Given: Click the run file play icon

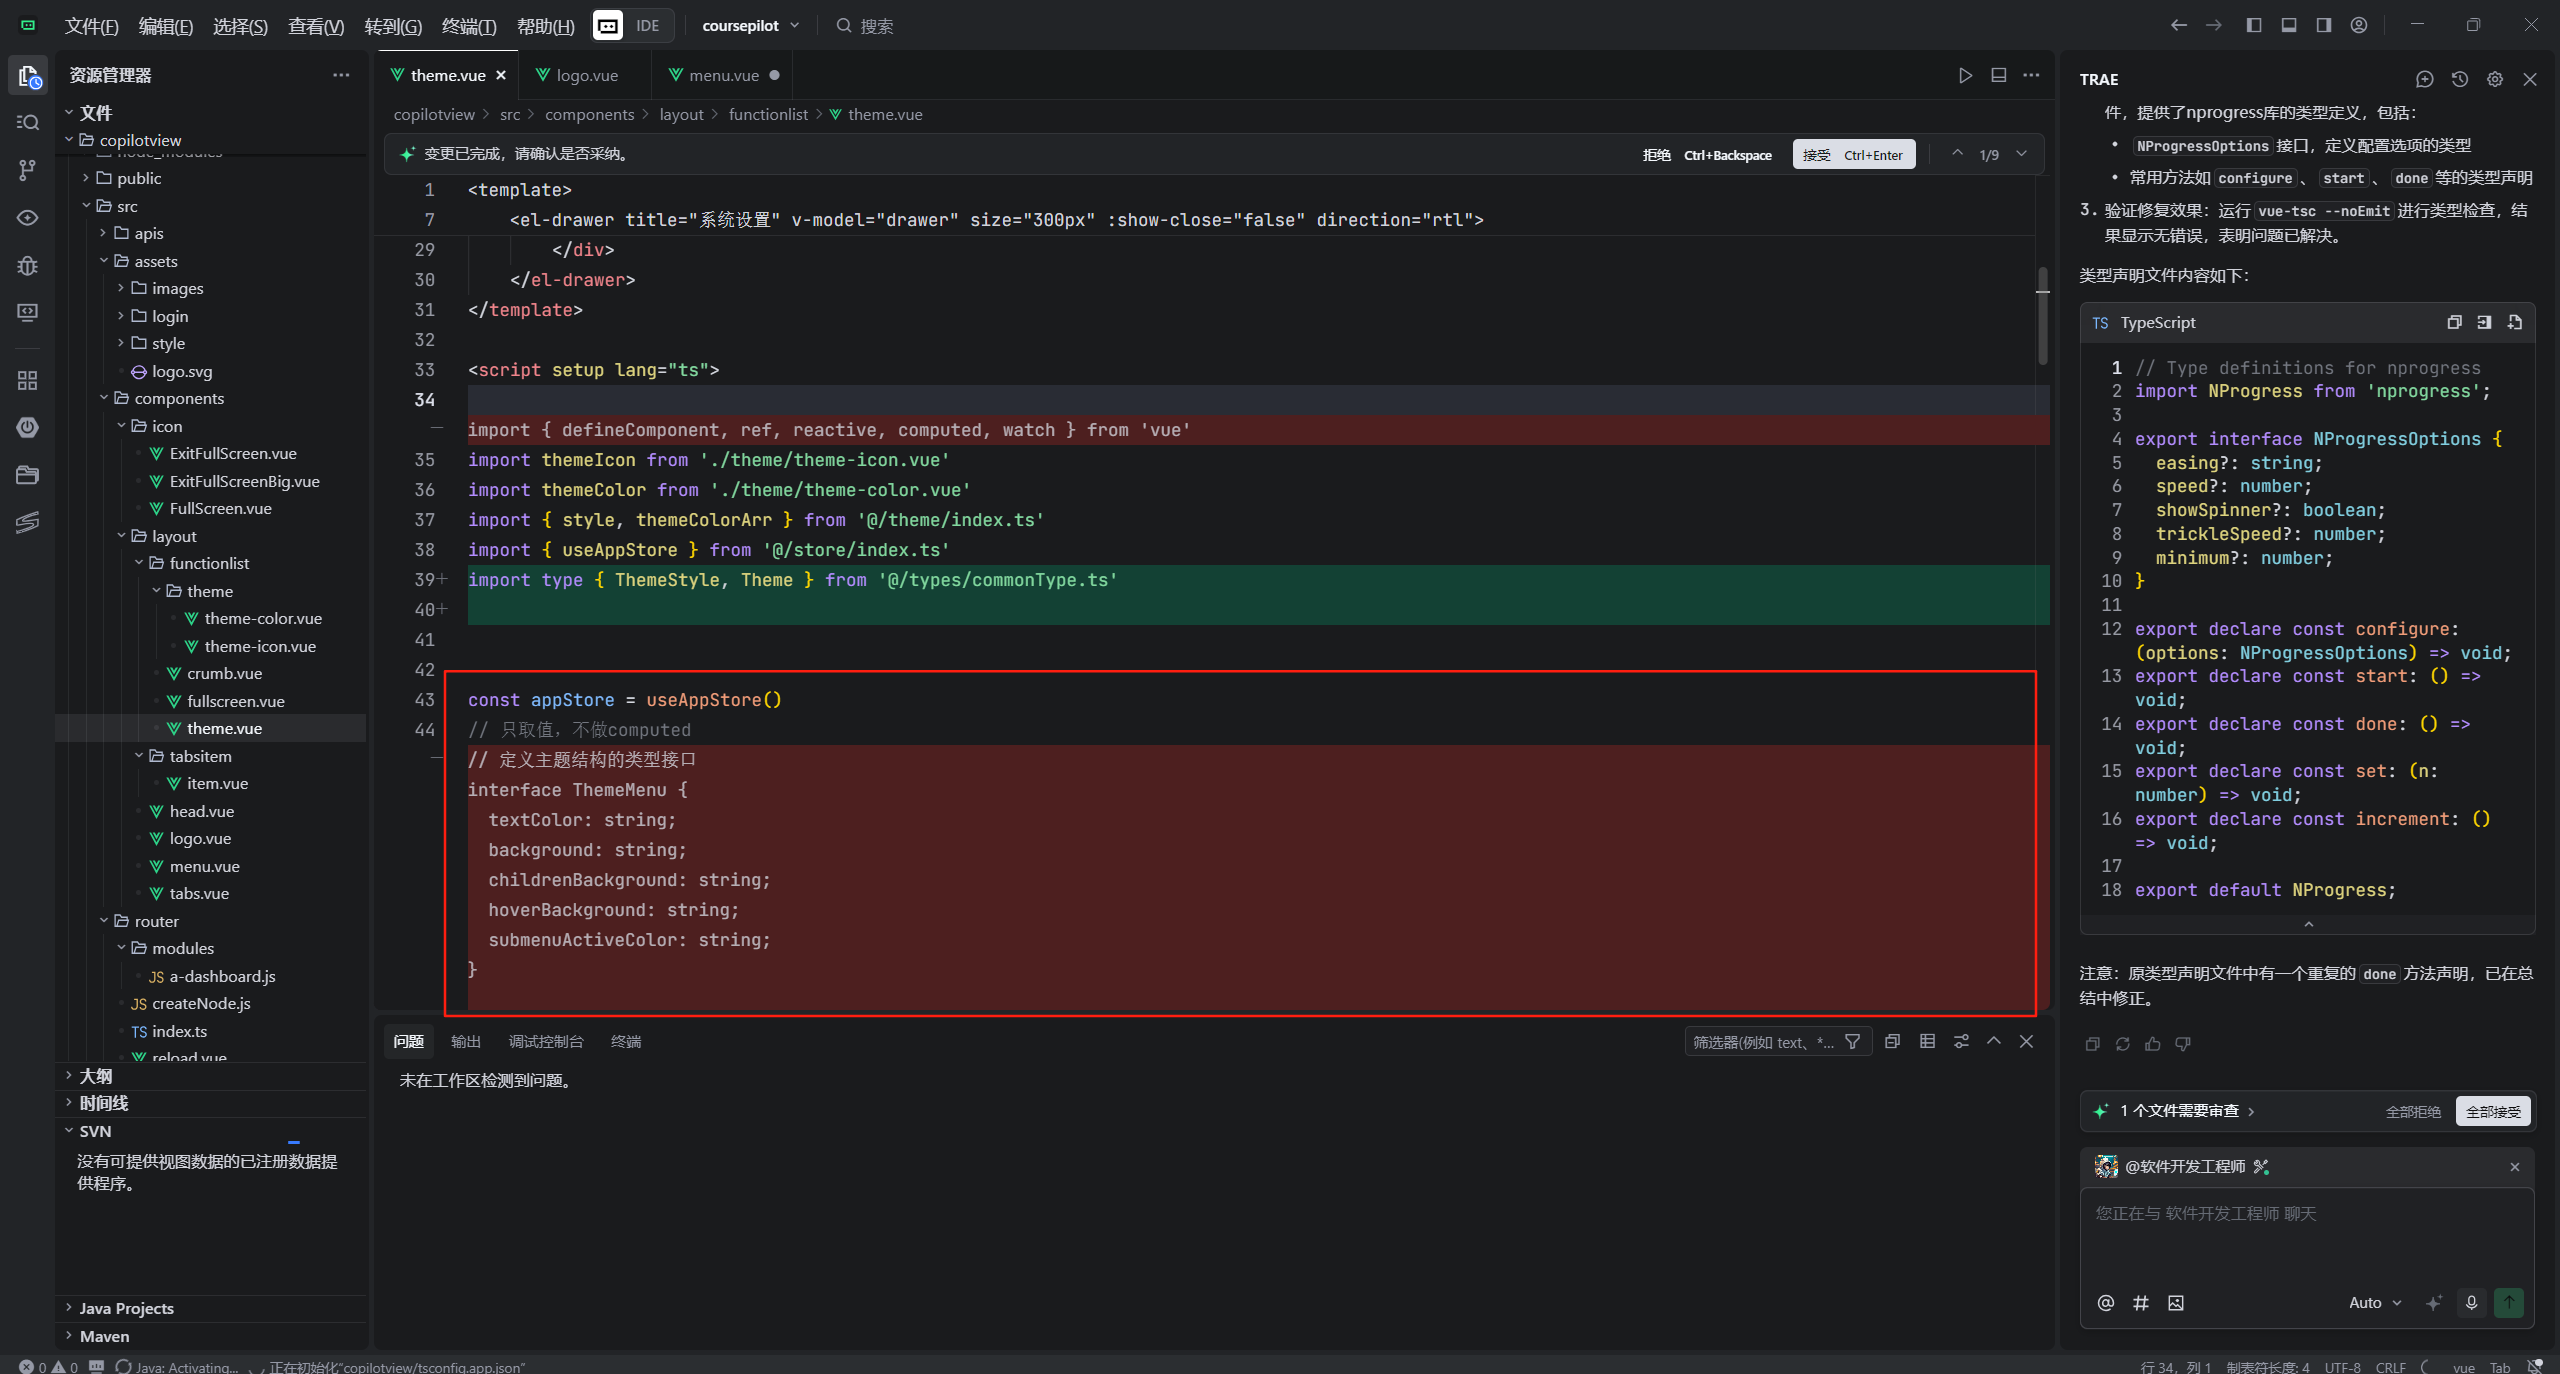Looking at the screenshot, I should coord(1965,75).
